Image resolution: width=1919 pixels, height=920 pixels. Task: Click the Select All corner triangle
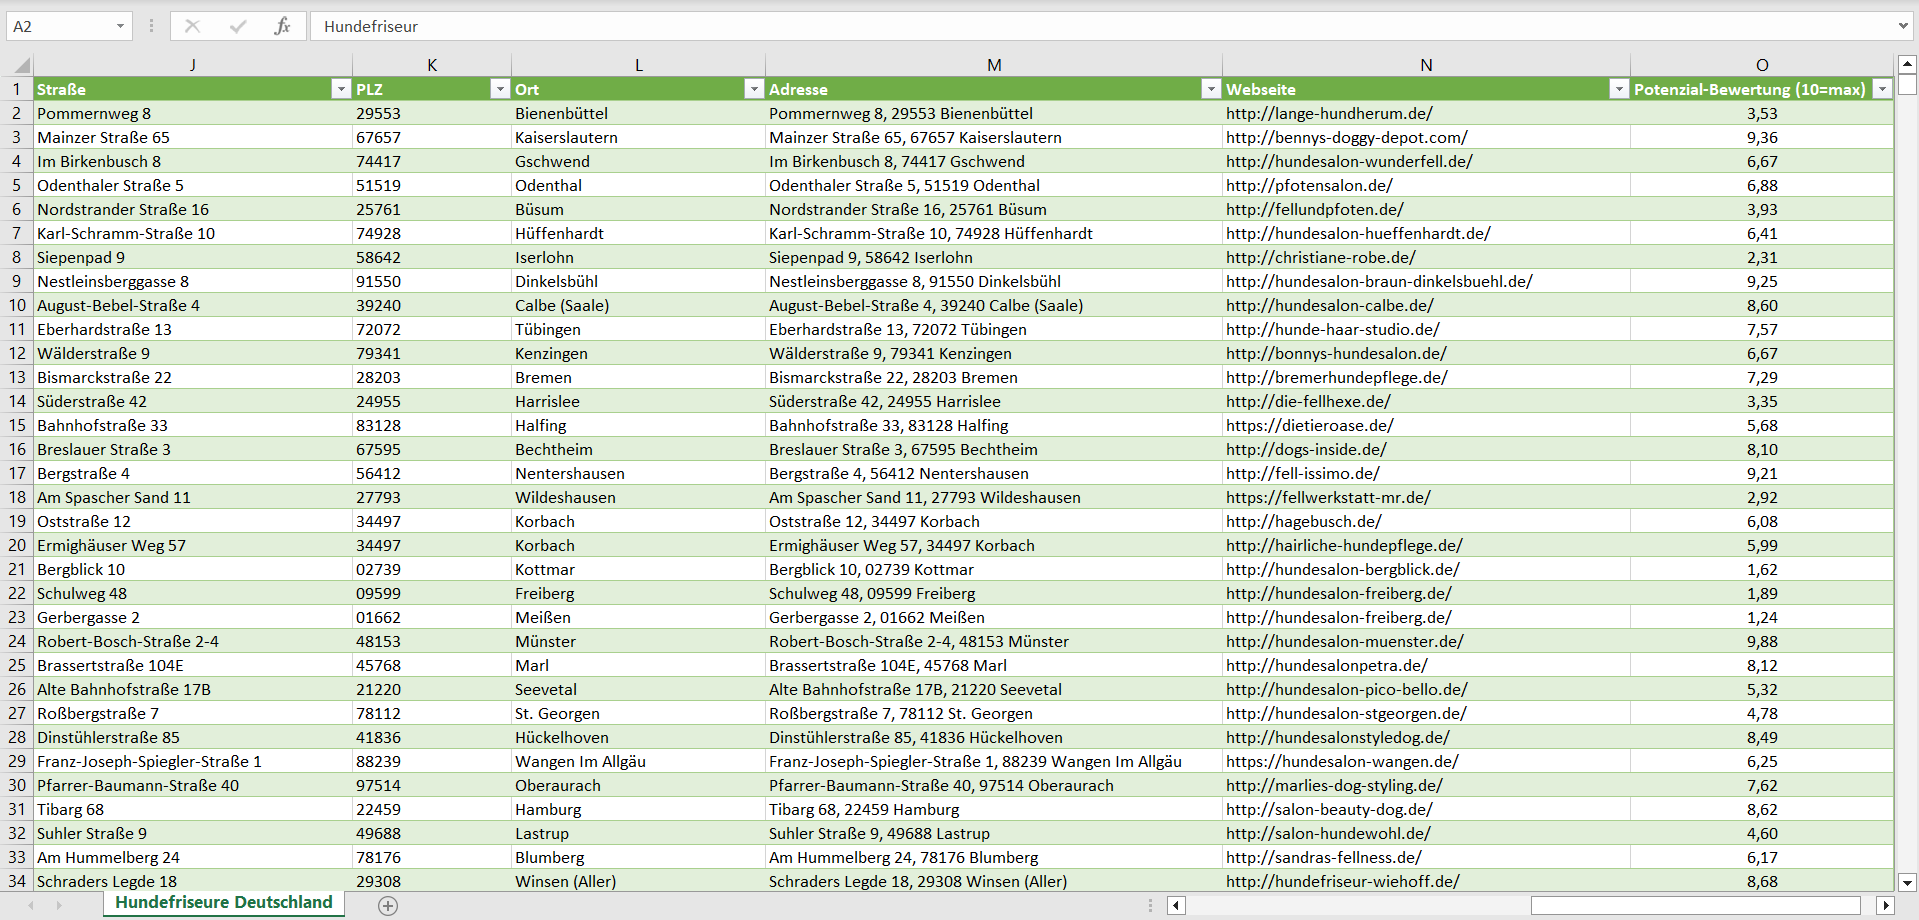(x=20, y=65)
